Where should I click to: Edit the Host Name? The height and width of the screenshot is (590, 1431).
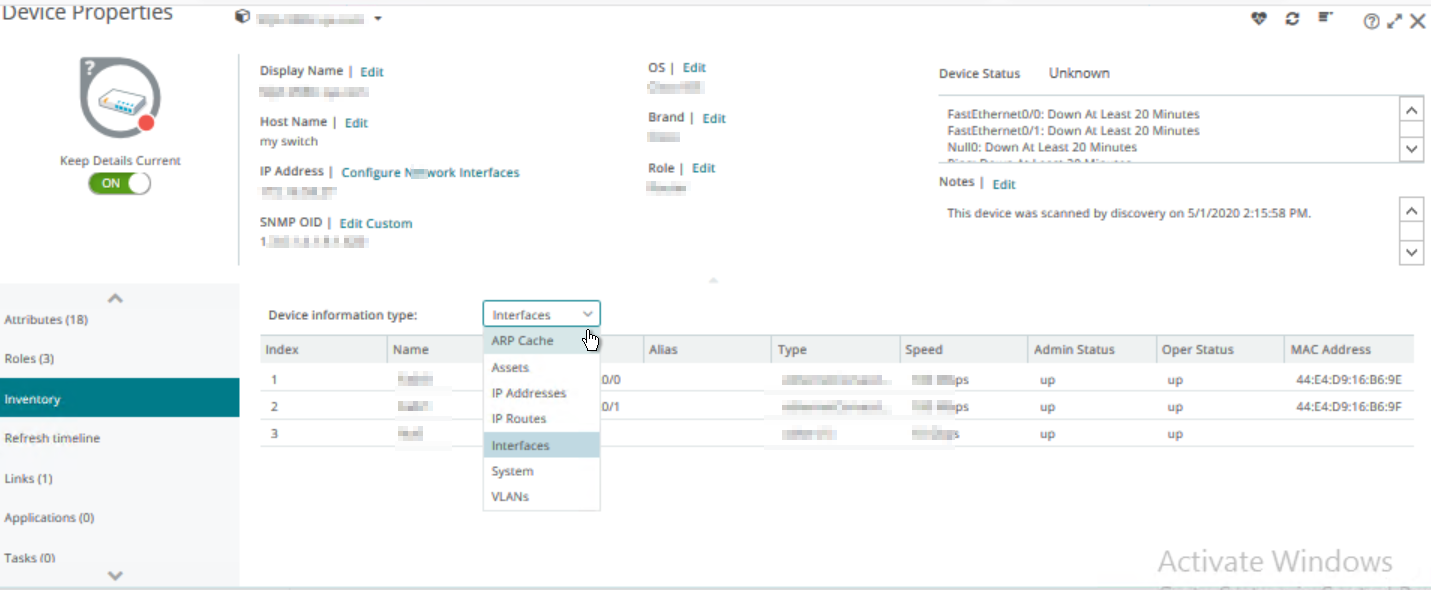pyautogui.click(x=356, y=123)
